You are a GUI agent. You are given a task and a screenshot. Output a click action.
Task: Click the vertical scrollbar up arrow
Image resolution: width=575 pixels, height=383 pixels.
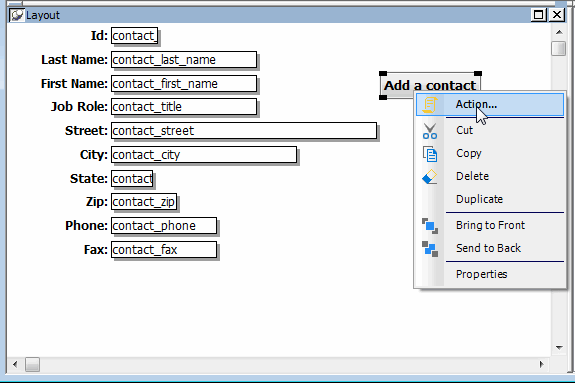point(559,32)
